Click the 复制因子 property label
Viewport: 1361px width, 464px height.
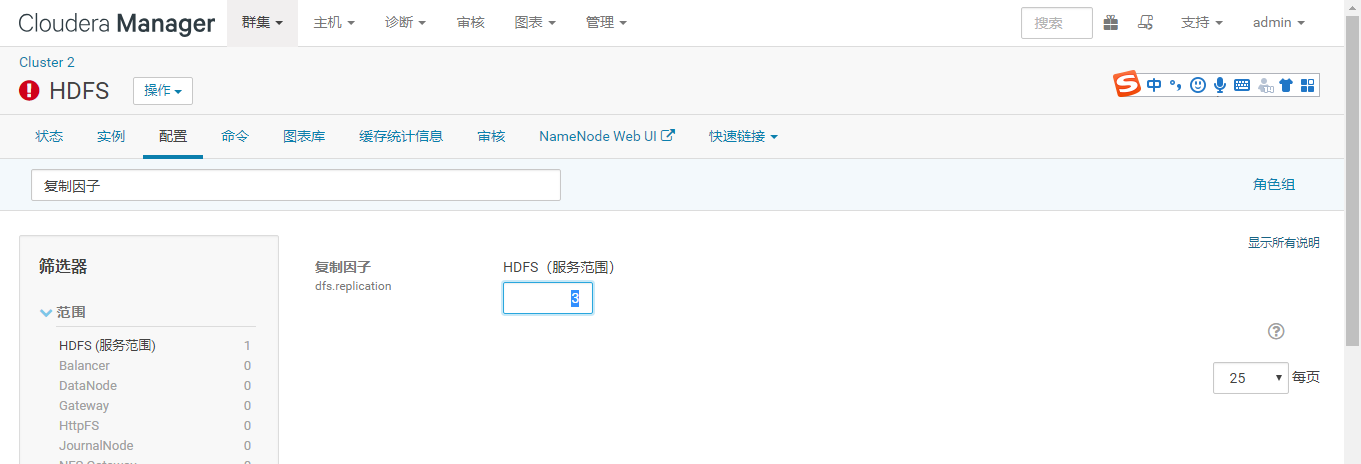coord(343,267)
